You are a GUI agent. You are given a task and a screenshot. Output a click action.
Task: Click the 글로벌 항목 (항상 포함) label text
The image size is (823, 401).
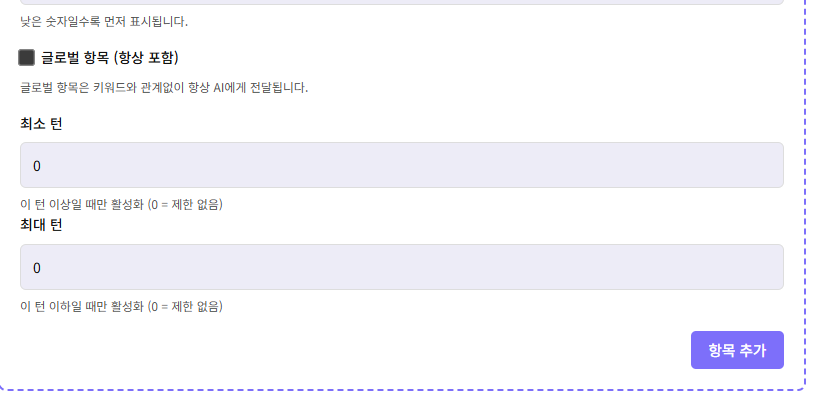pyautogui.click(x=109, y=58)
